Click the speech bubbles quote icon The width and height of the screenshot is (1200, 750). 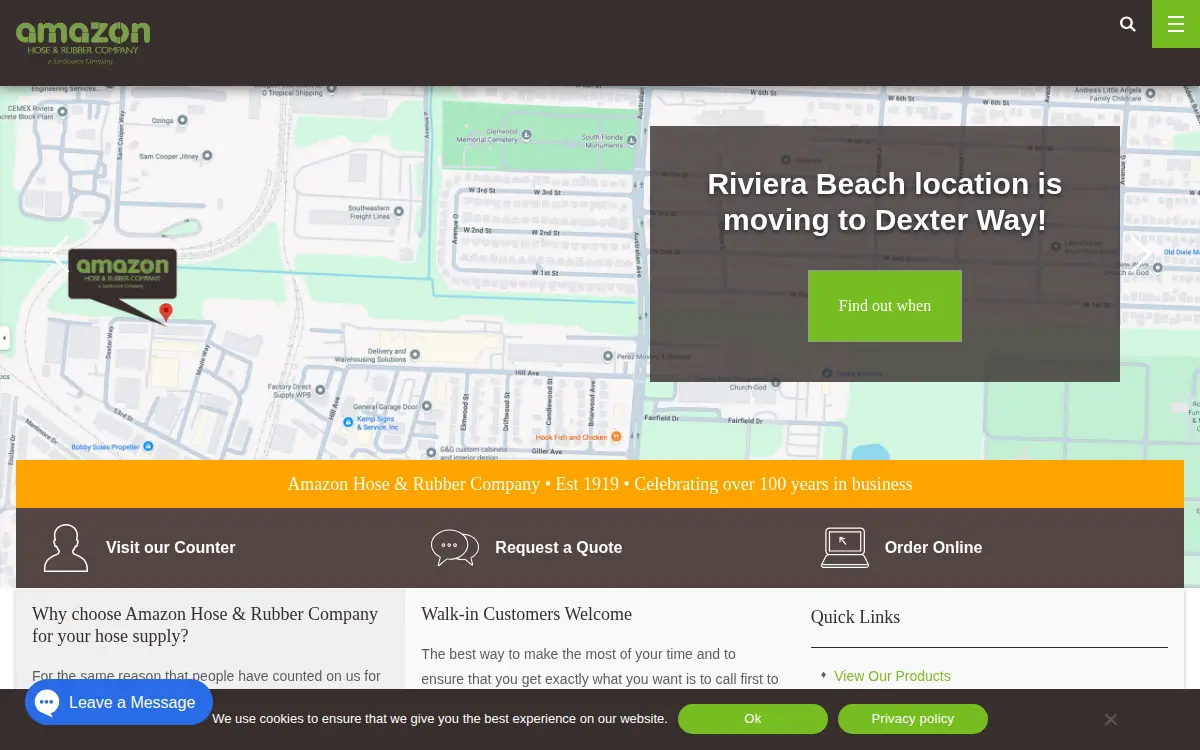tap(455, 548)
